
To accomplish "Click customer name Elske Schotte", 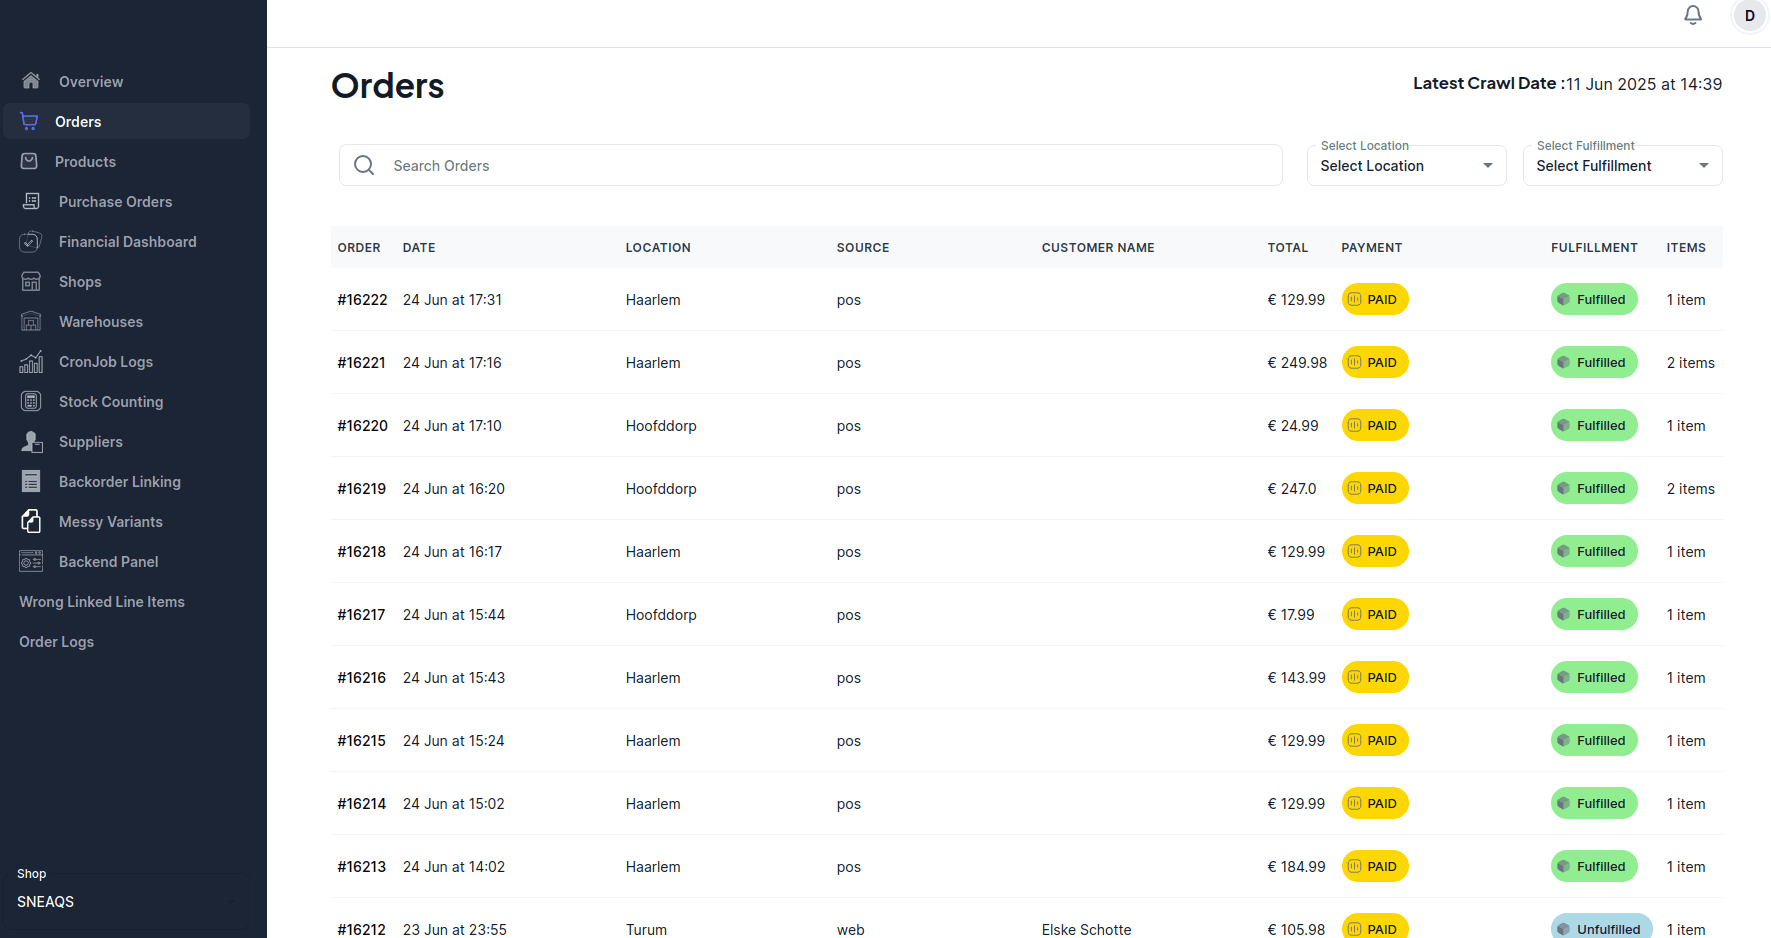I will pos(1086,929).
